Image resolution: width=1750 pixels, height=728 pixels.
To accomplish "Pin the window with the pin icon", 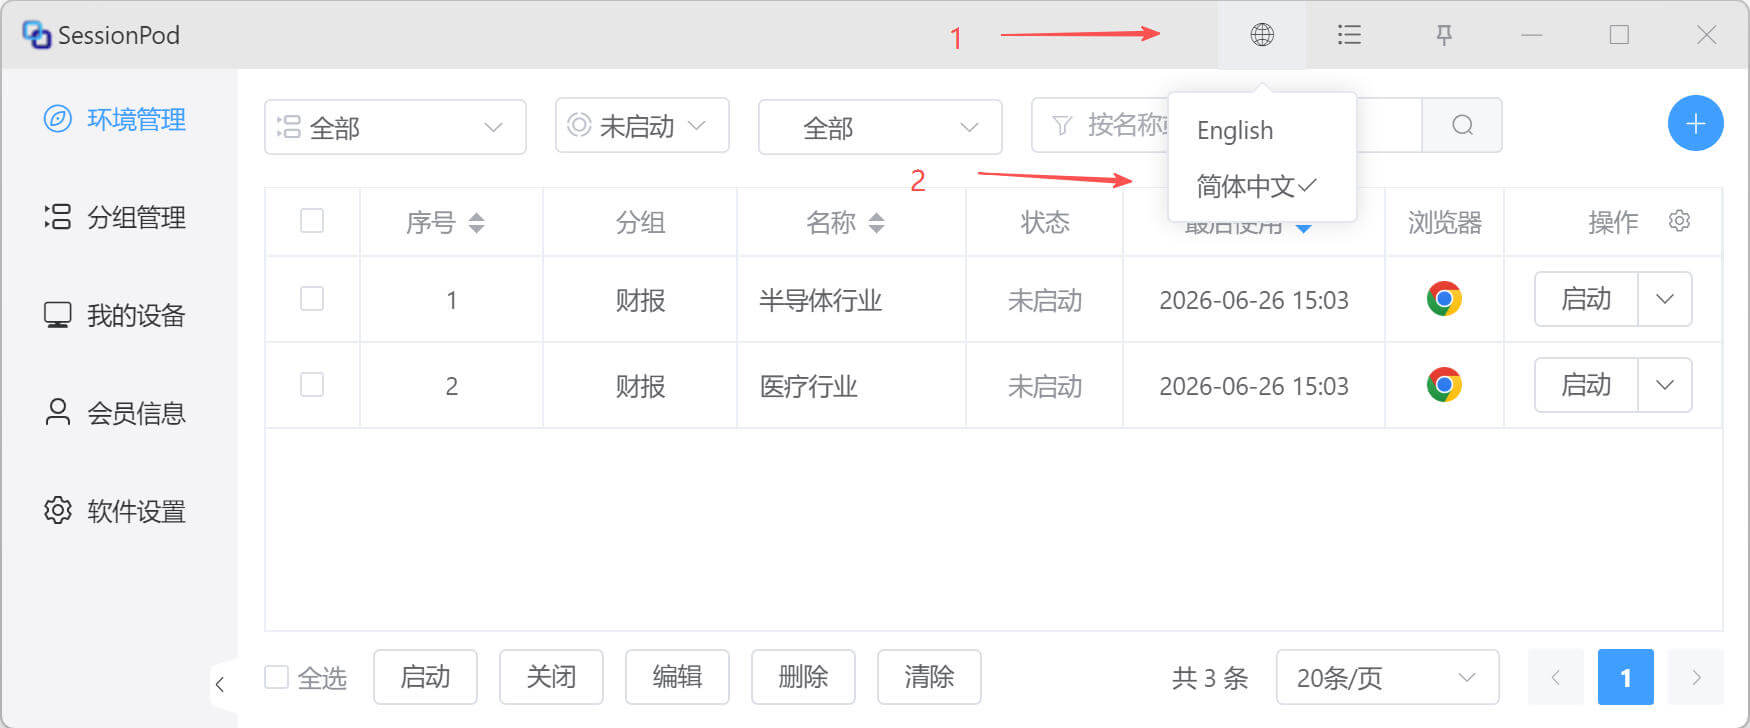I will point(1444,35).
